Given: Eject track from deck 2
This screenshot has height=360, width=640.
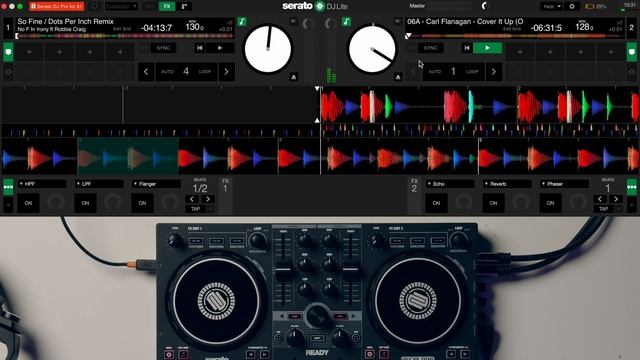Looking at the screenshot, I should point(398,77).
